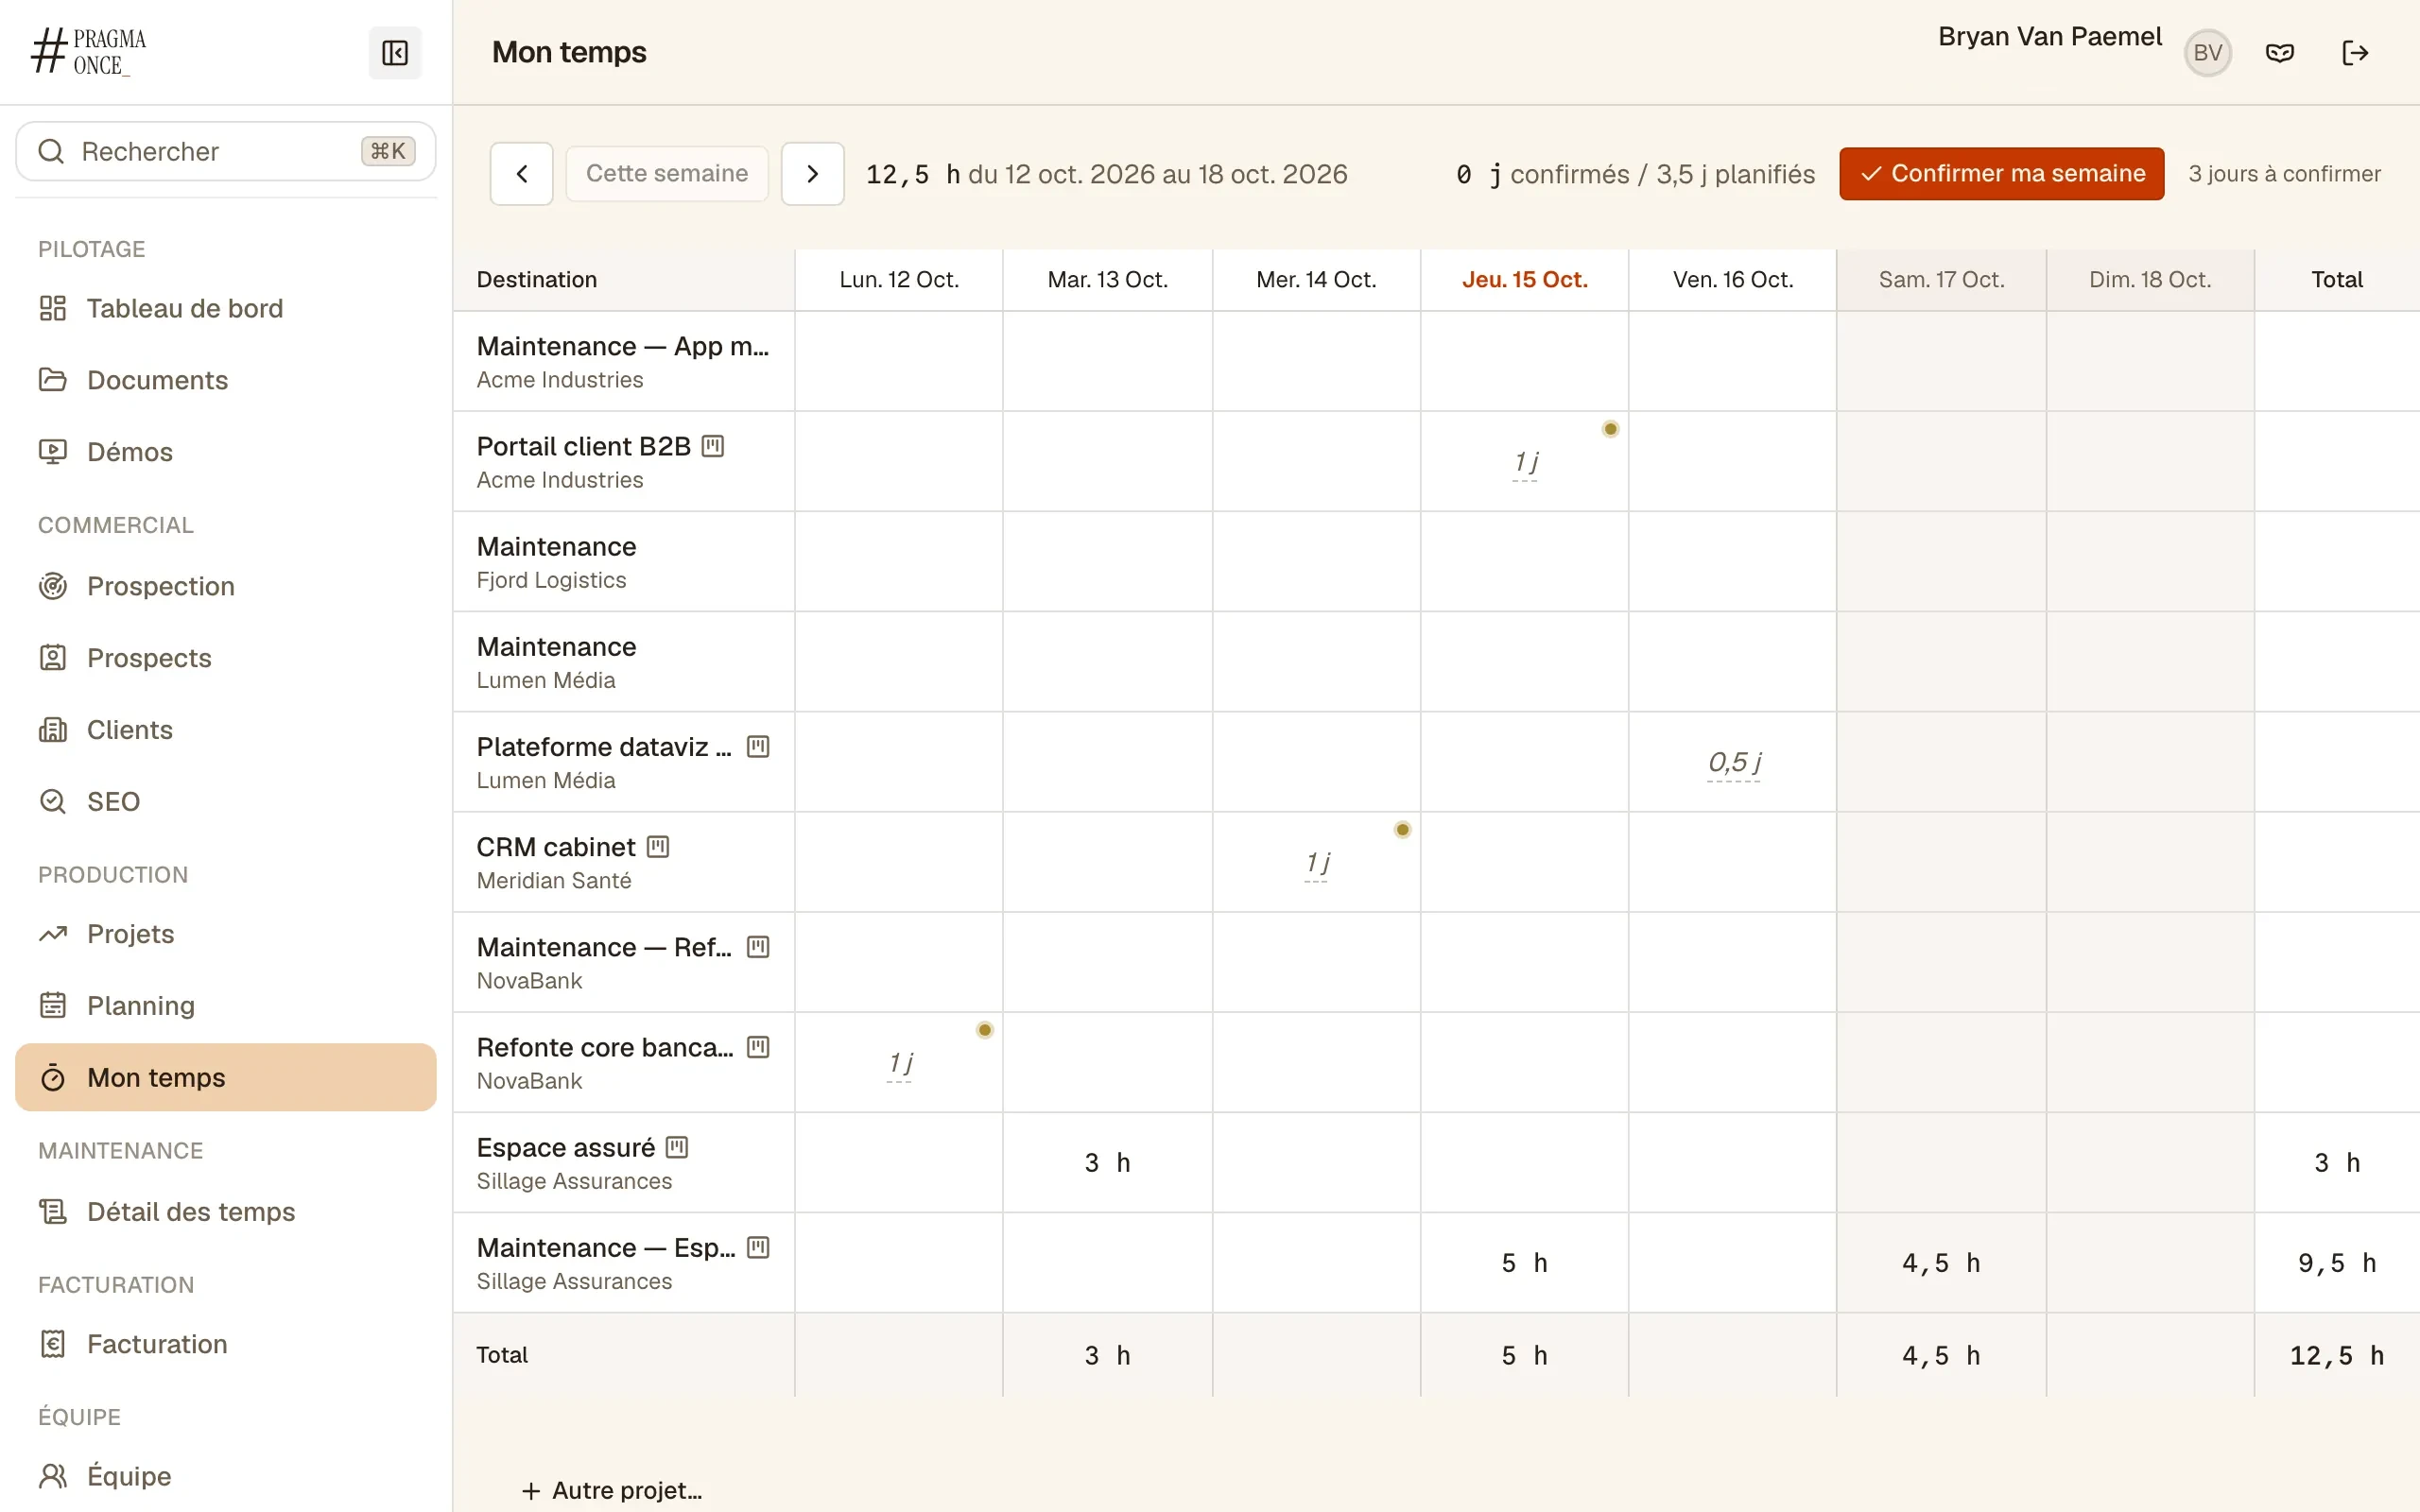The height and width of the screenshot is (1512, 2420).
Task: Select Mon temps sidebar item
Action: [x=226, y=1078]
